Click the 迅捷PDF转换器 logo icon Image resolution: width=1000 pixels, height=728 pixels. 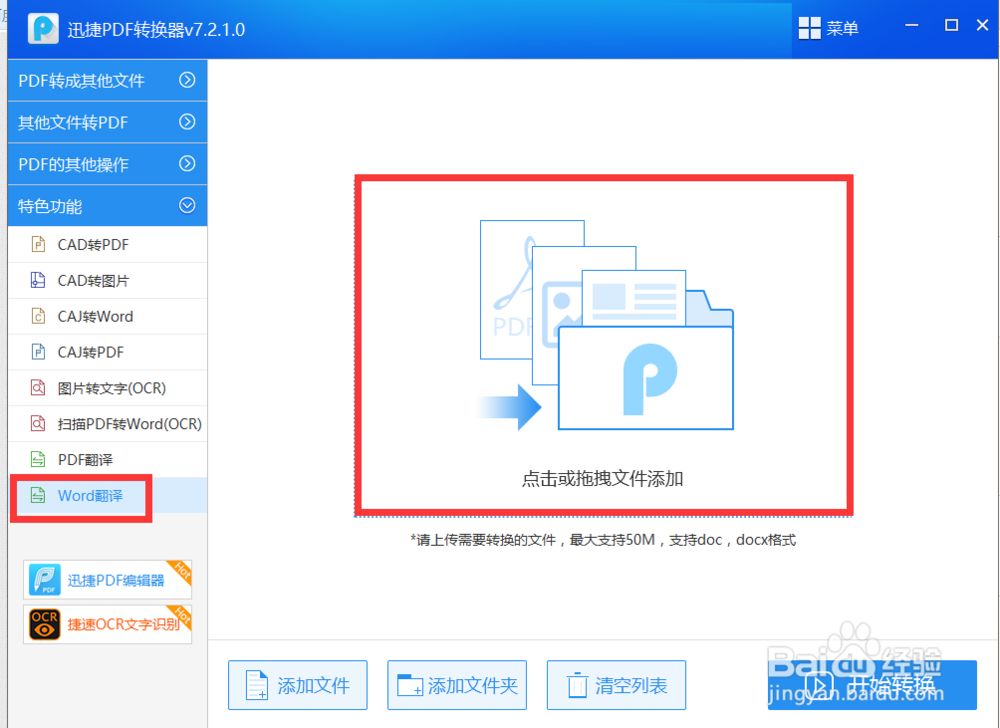pos(43,29)
